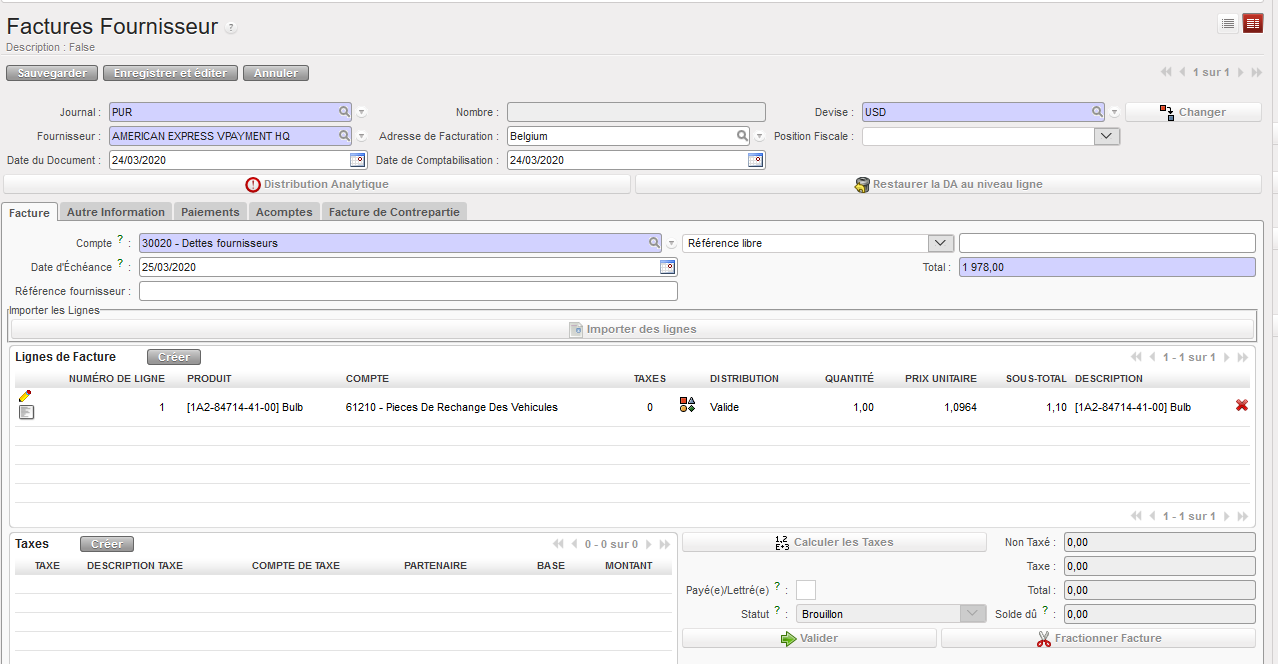Toggle the Payé(e)/Lettré(e) checkbox
Image resolution: width=1278 pixels, height=664 pixels.
[x=806, y=590]
